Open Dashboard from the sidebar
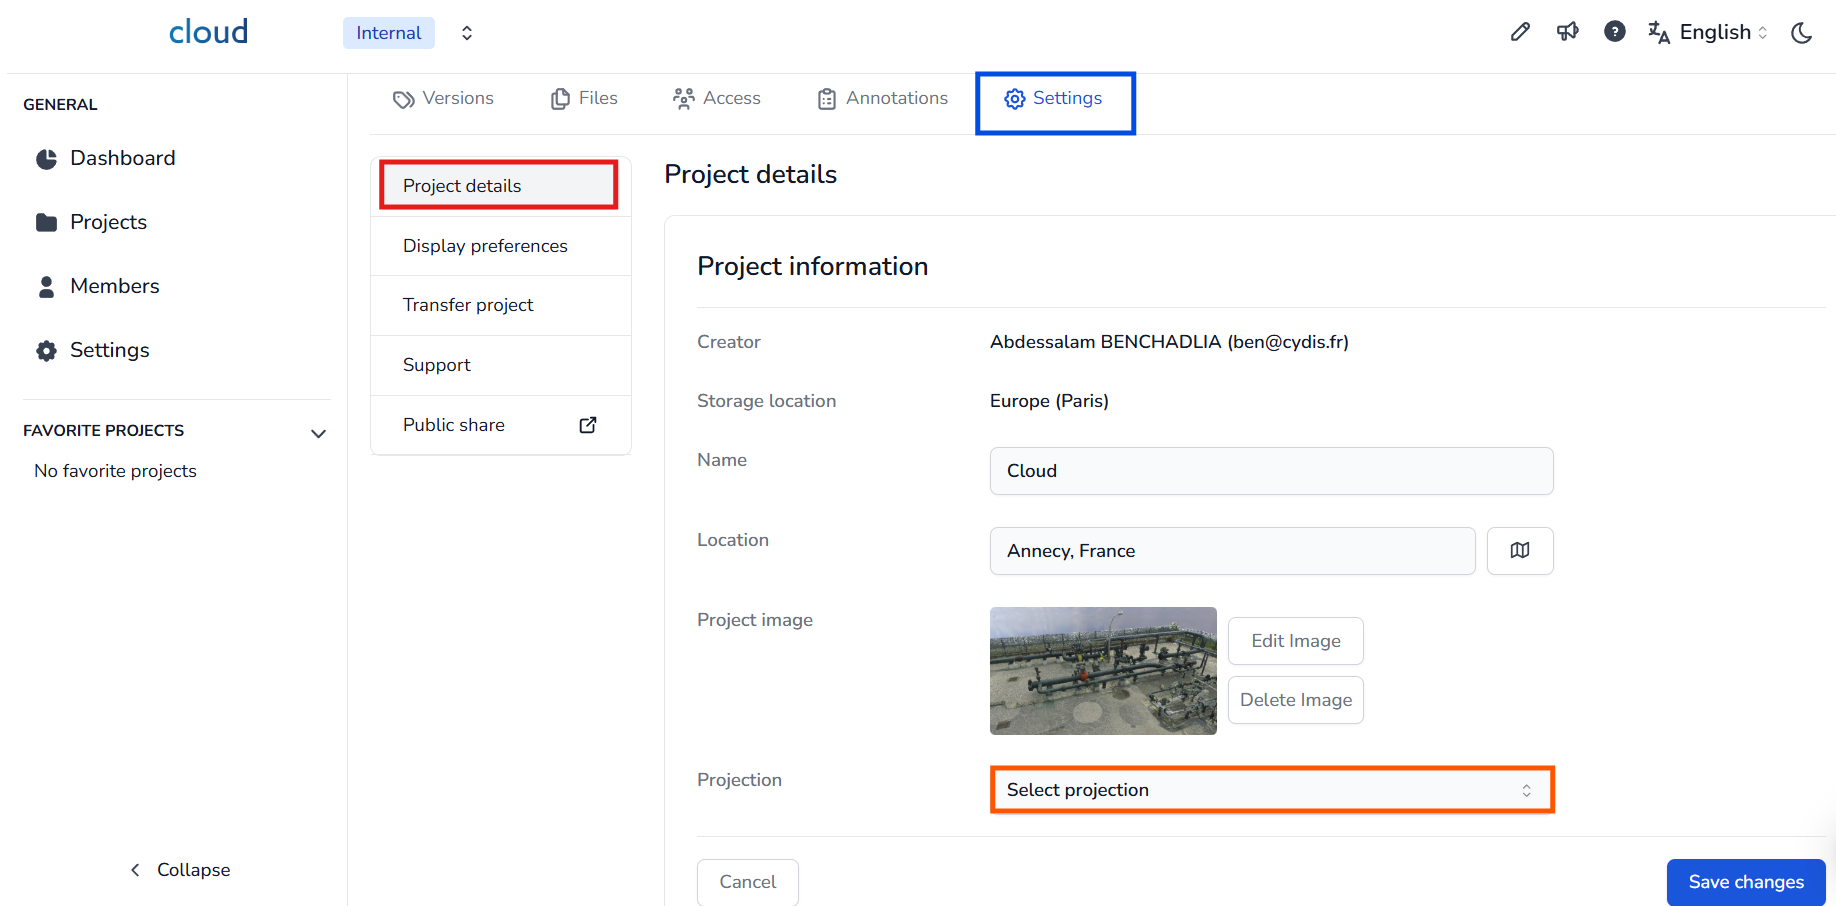 click(122, 158)
